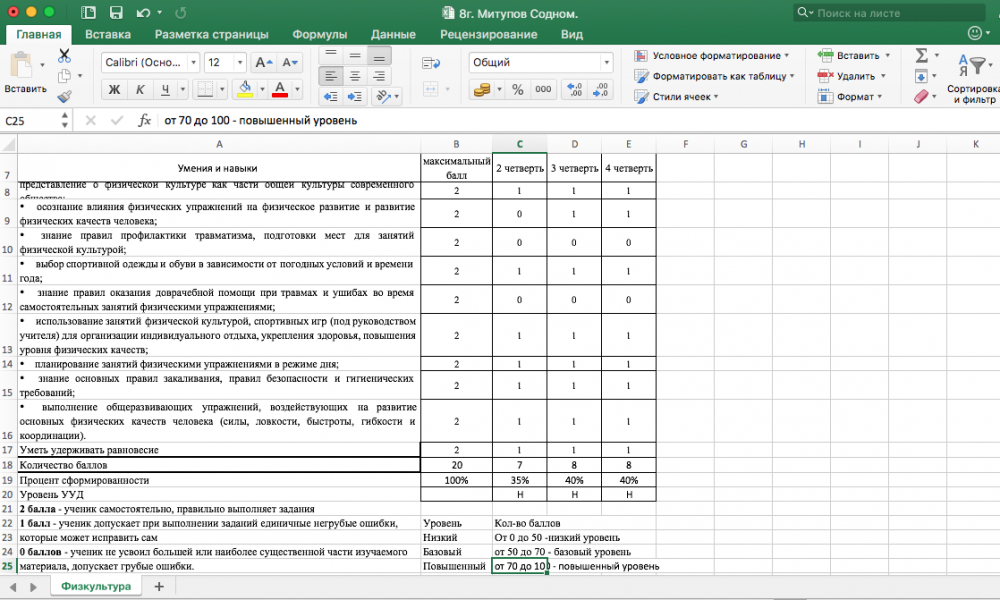The height and width of the screenshot is (600, 1000).
Task: Expand the paste options arrow
Action: click(x=42, y=65)
